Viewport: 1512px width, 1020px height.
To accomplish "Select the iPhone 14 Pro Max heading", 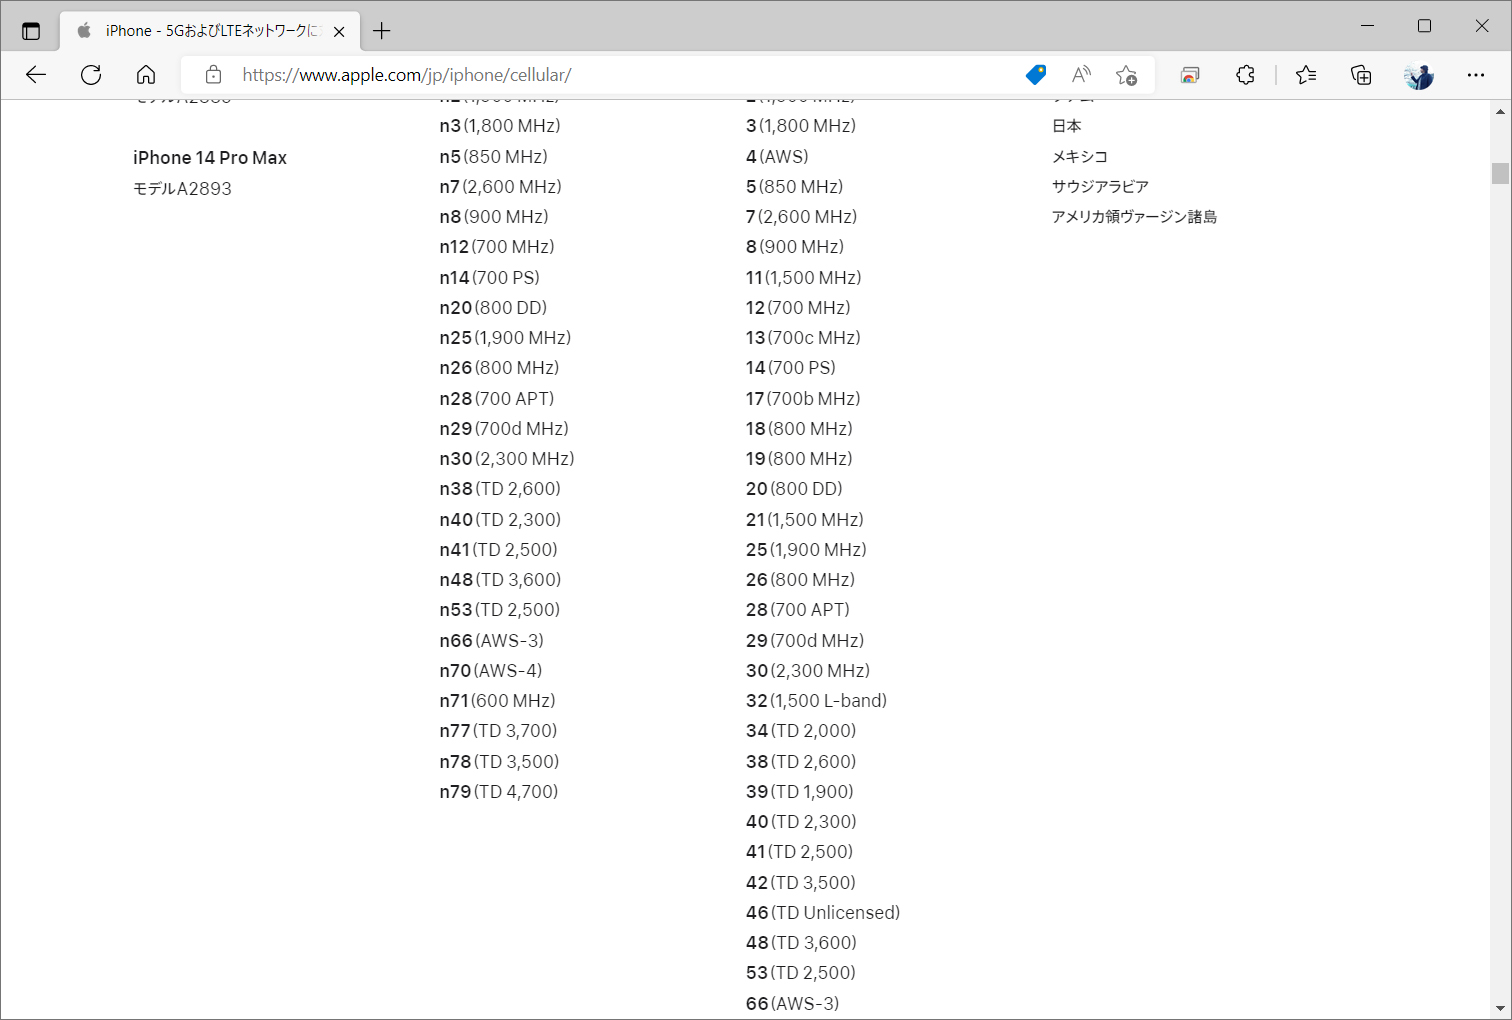I will click(210, 158).
